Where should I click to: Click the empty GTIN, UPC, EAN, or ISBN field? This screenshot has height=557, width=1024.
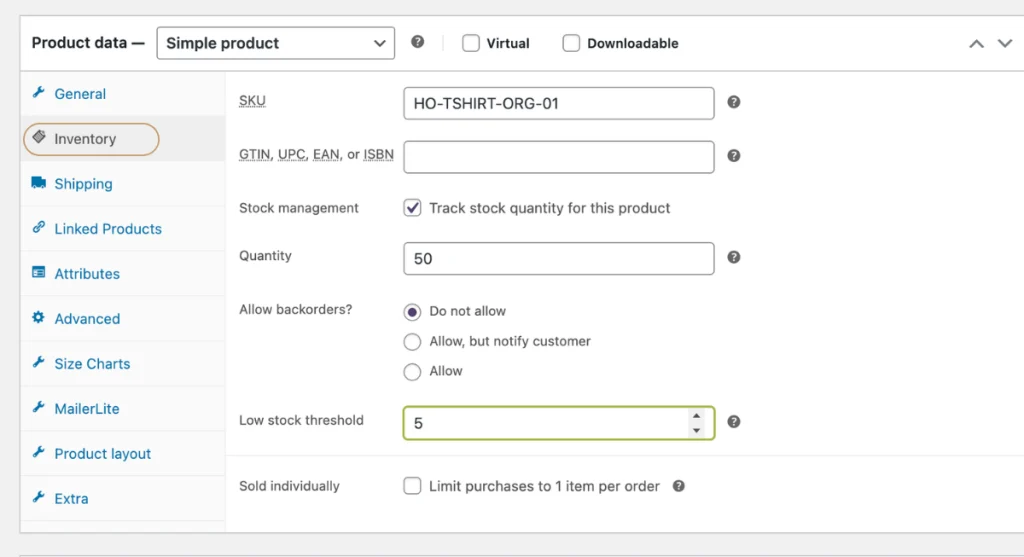tap(558, 157)
